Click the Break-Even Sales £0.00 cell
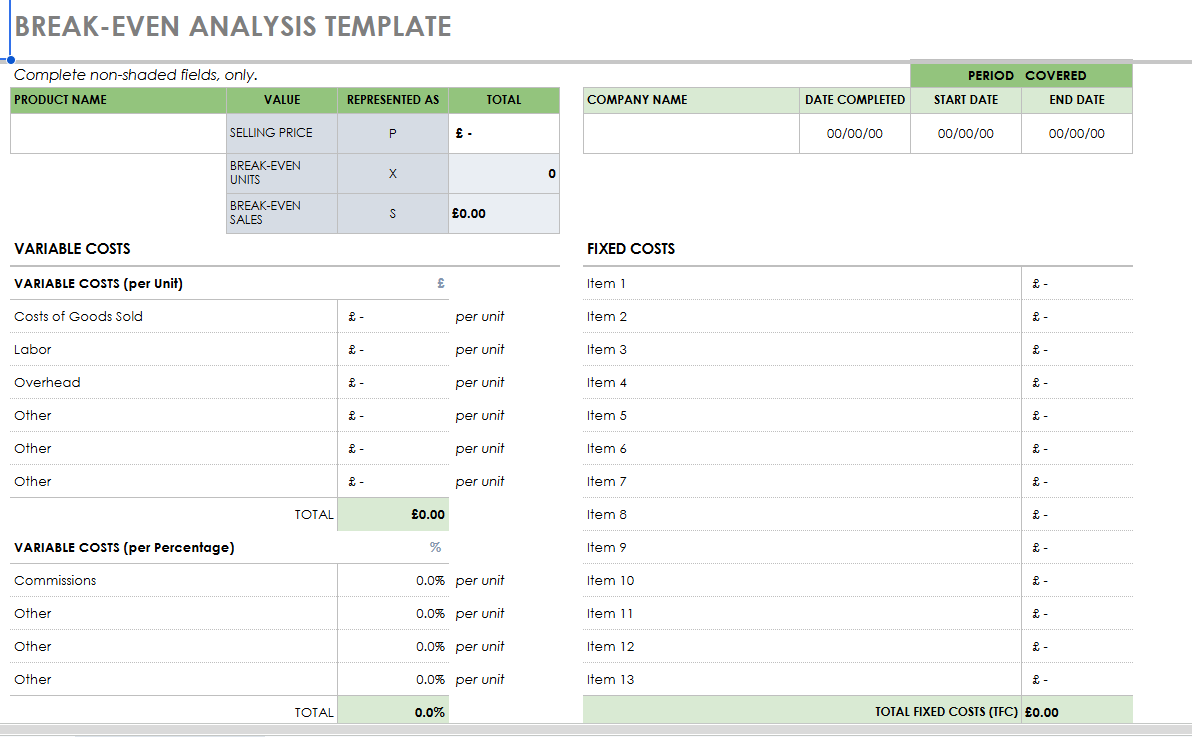Screen dimensions: 1192x737 coord(504,214)
